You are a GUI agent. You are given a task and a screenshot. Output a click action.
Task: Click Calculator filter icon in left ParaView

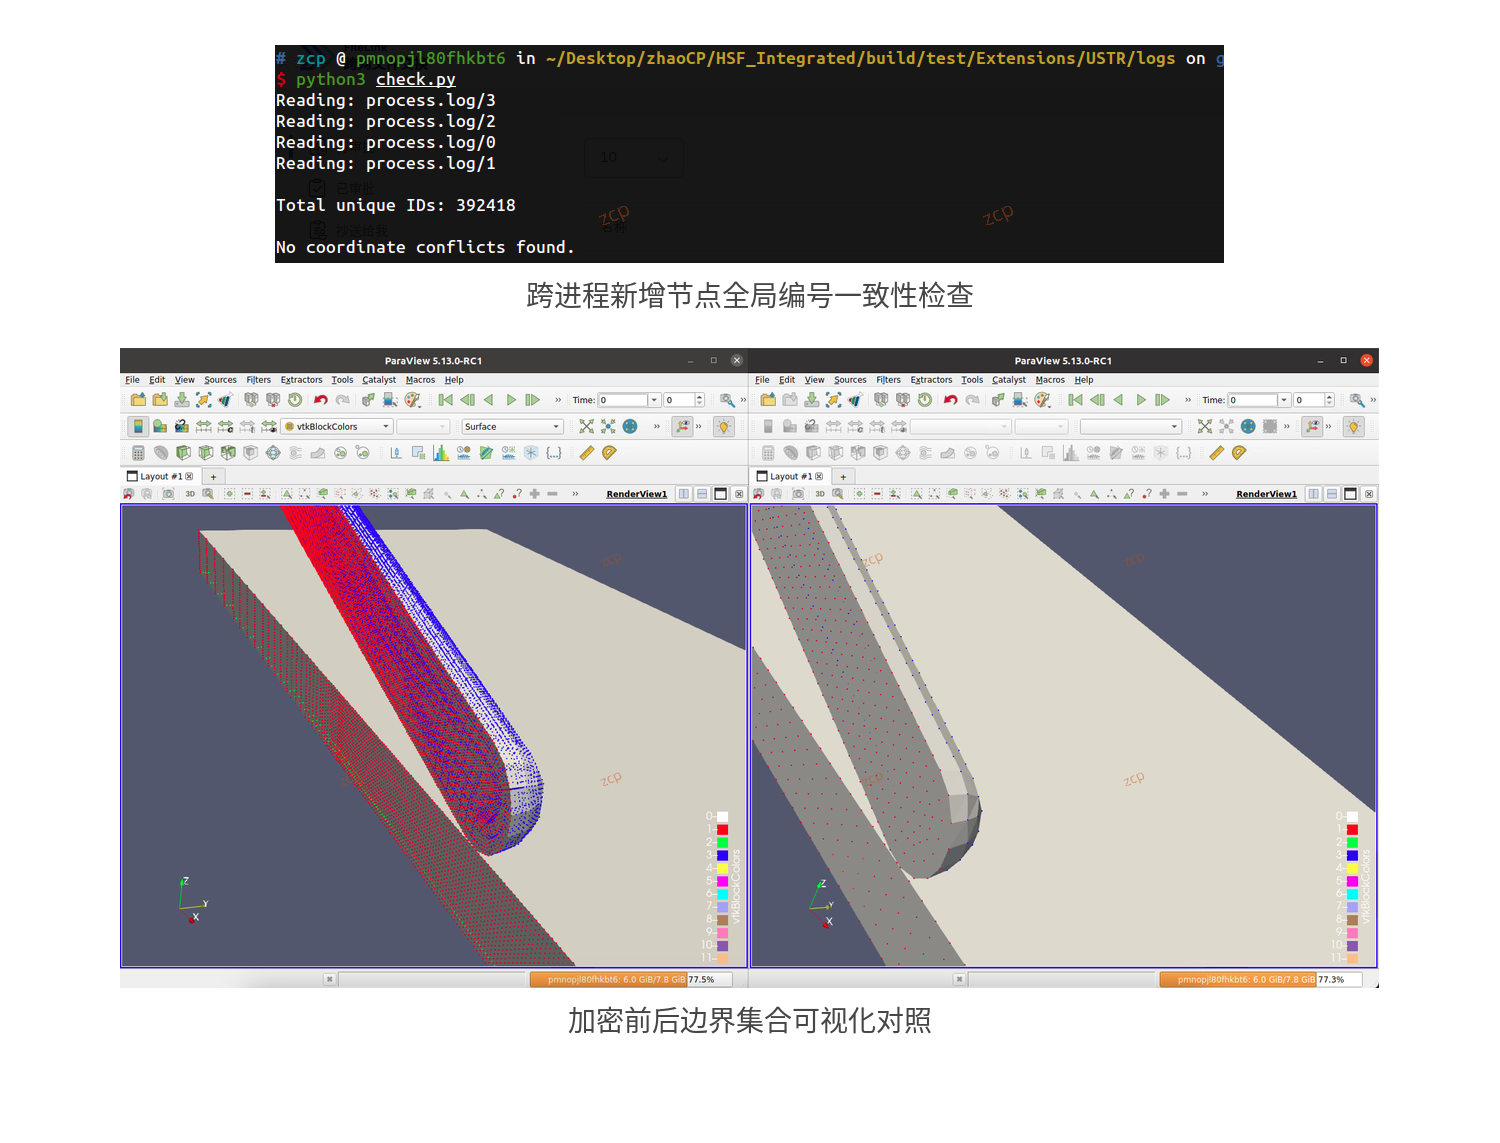coord(138,453)
